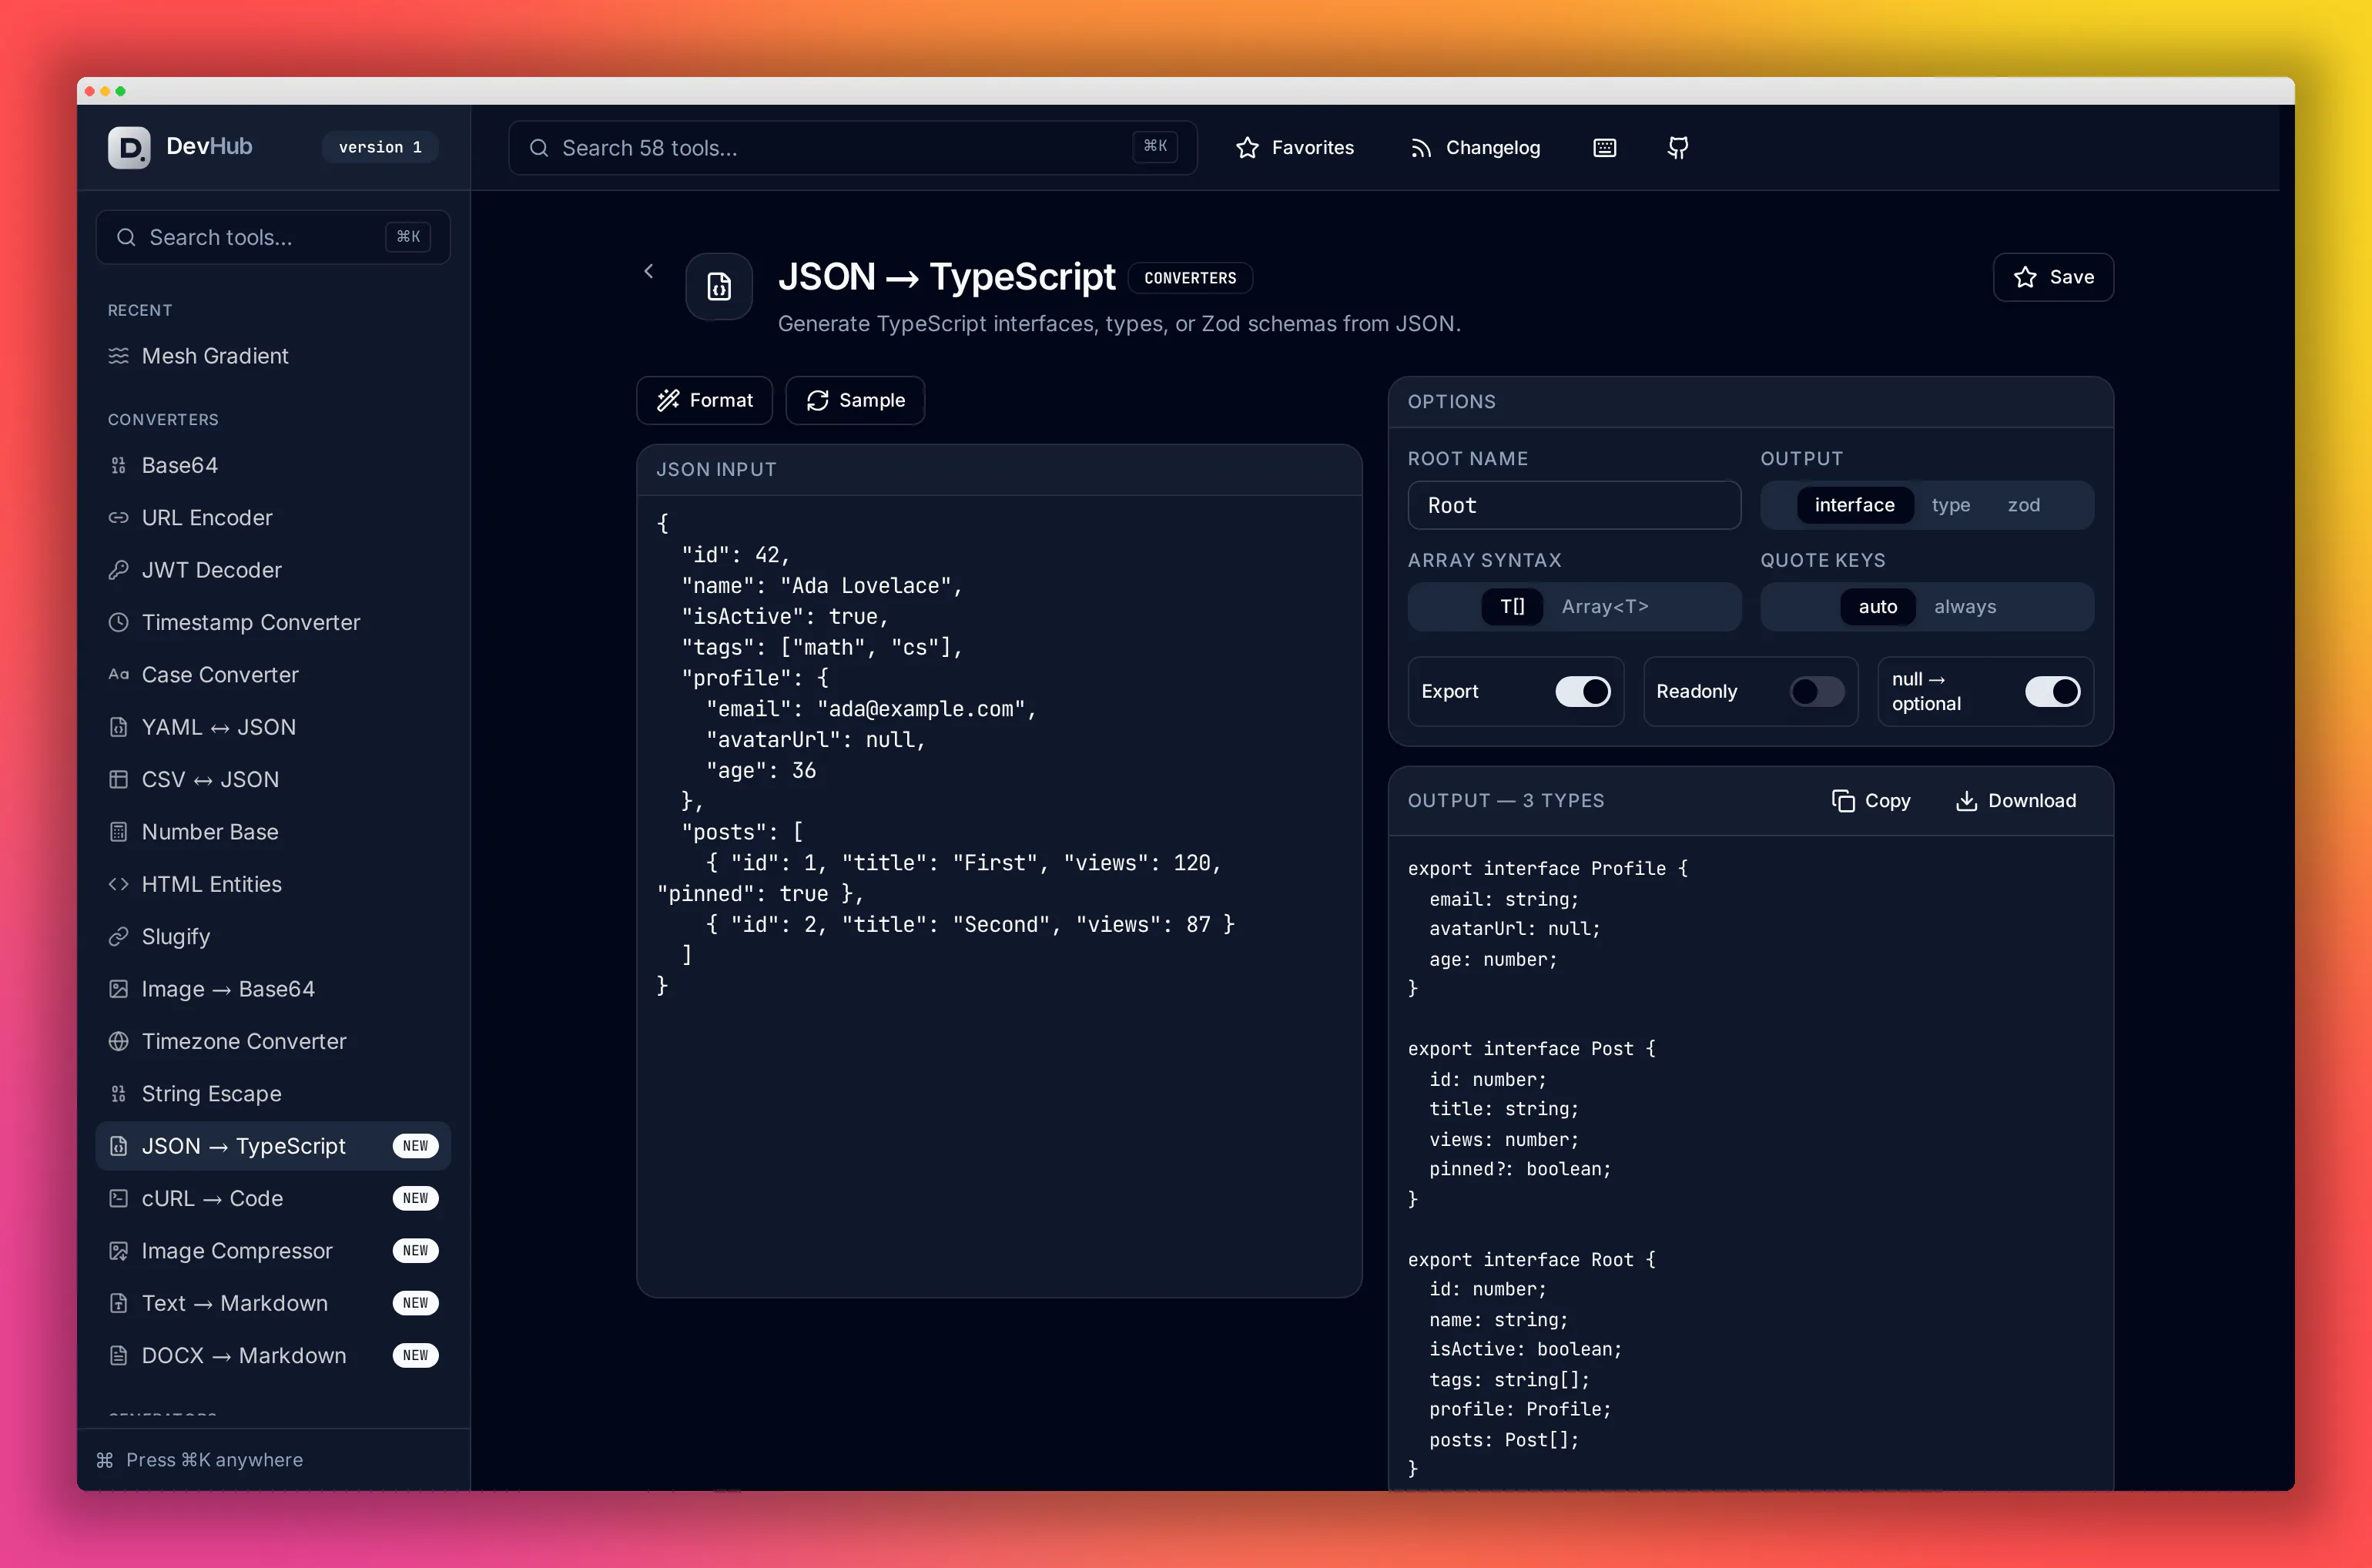
Task: Enable the Readonly toggle
Action: click(1817, 691)
